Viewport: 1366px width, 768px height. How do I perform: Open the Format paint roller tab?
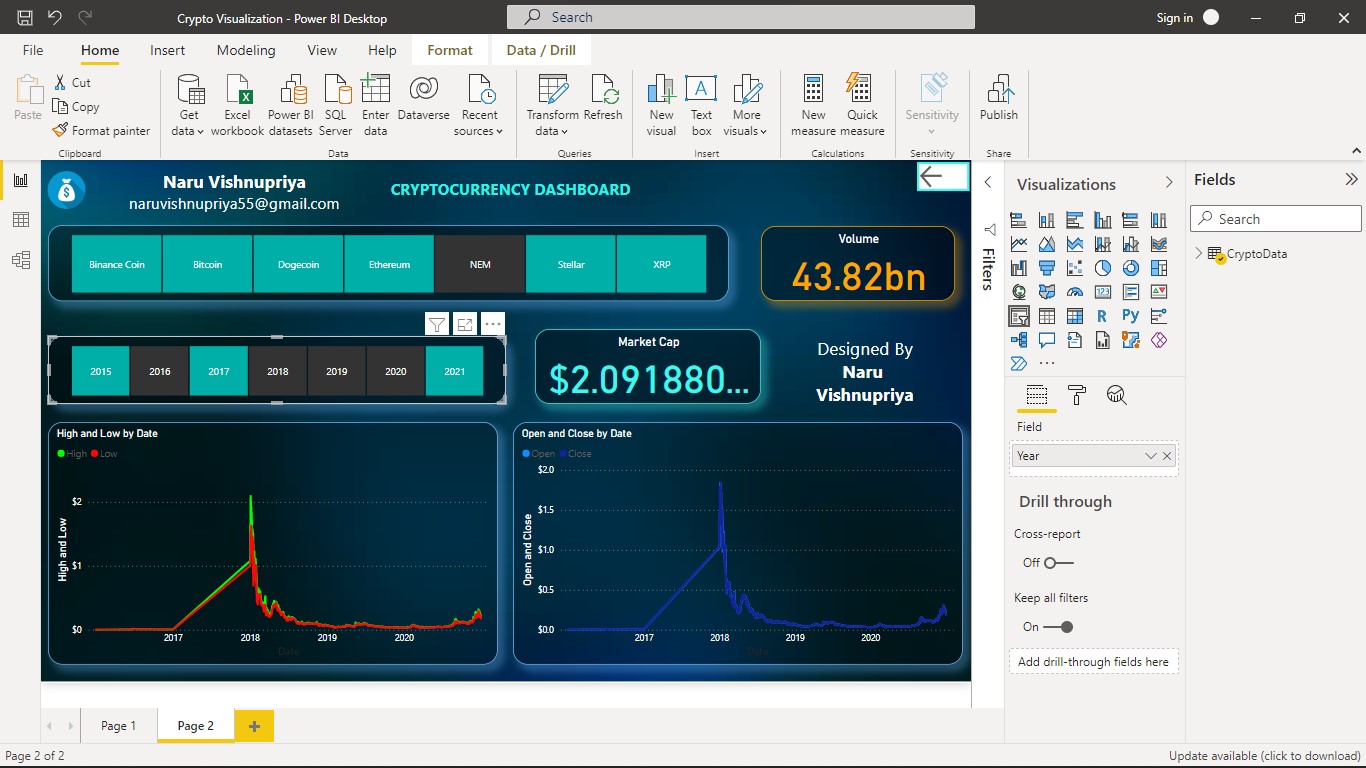tap(1077, 395)
